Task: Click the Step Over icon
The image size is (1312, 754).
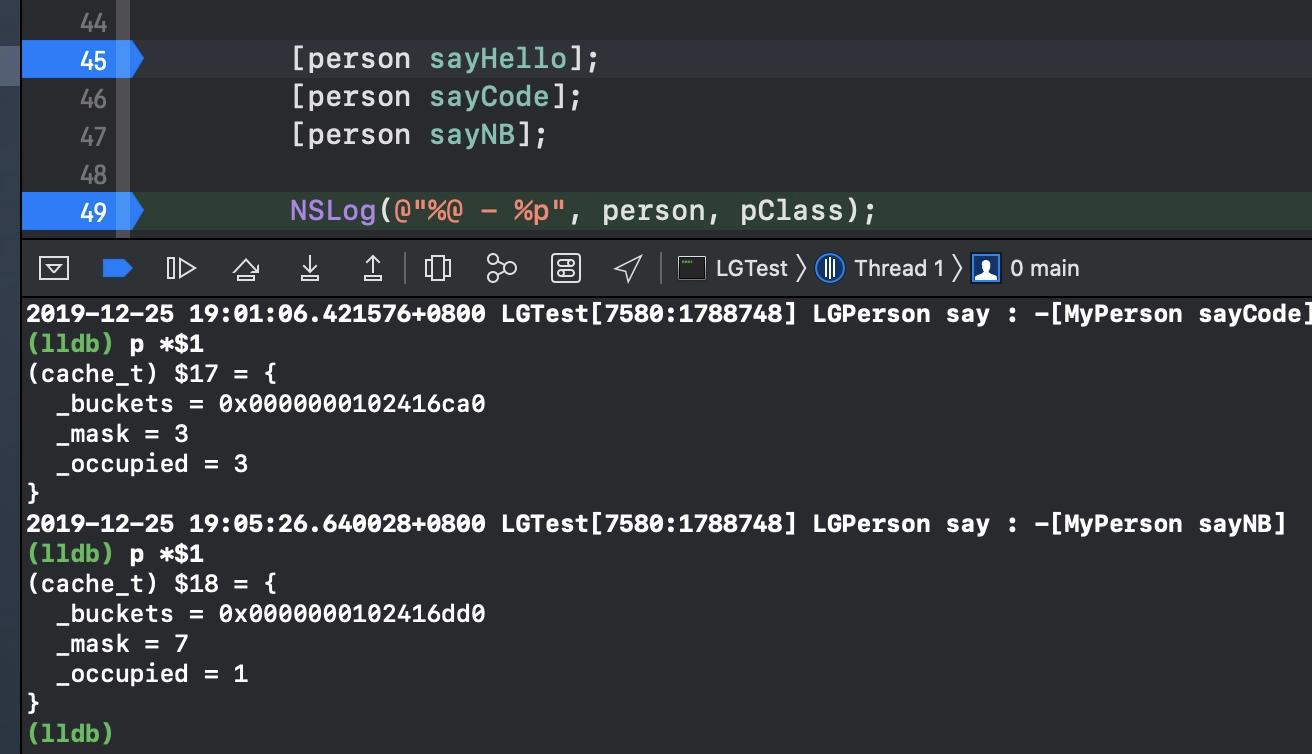Action: pyautogui.click(x=245, y=268)
